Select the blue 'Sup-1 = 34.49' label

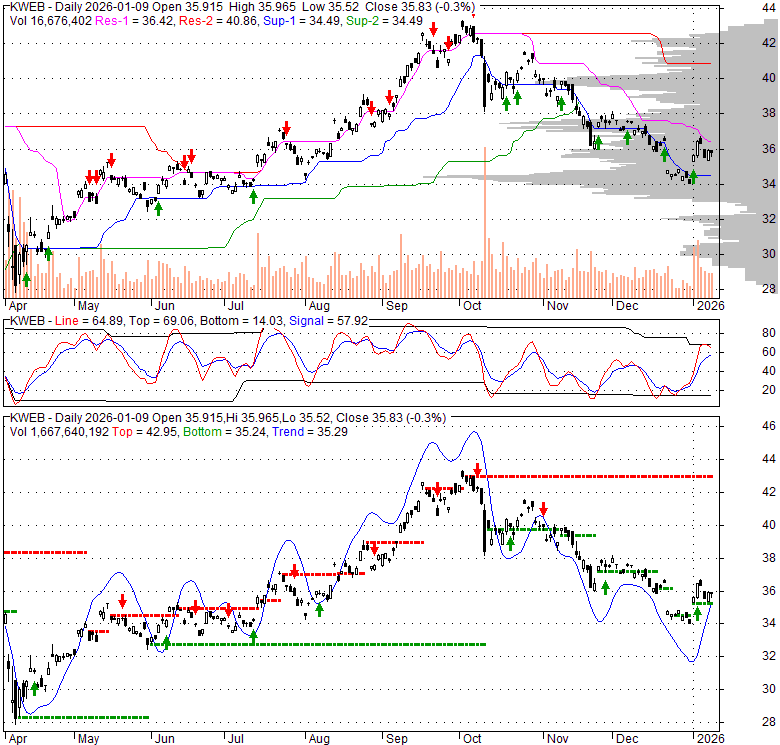pos(302,21)
